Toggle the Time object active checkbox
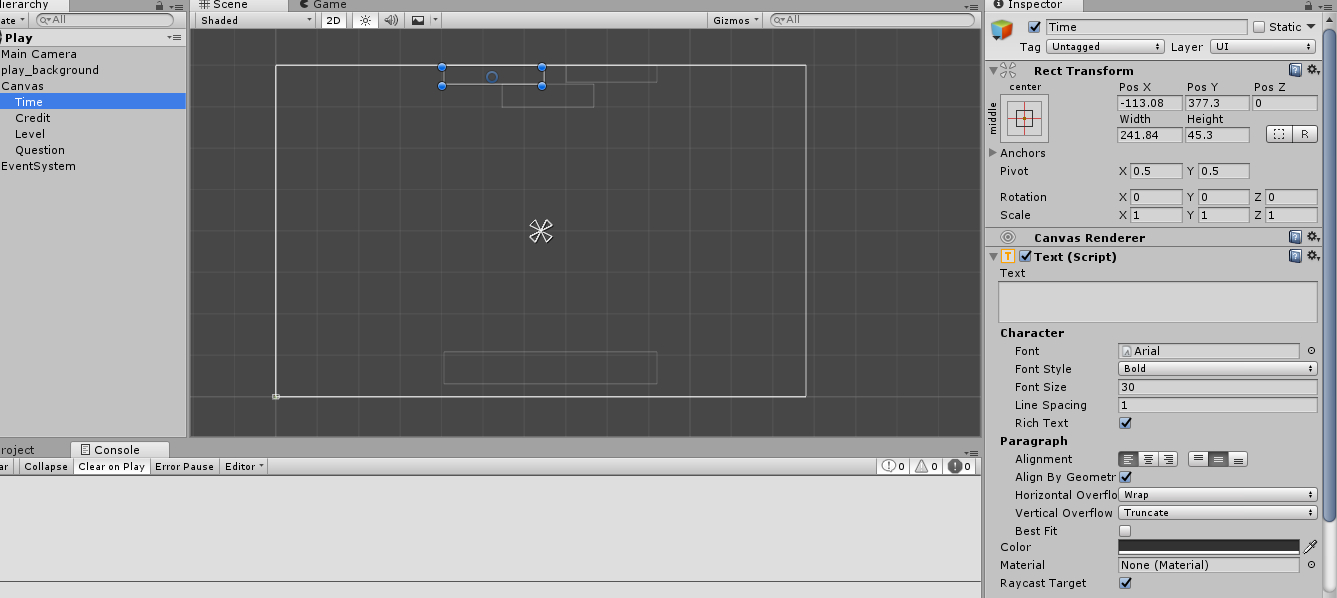The image size is (1337, 598). pyautogui.click(x=1034, y=27)
